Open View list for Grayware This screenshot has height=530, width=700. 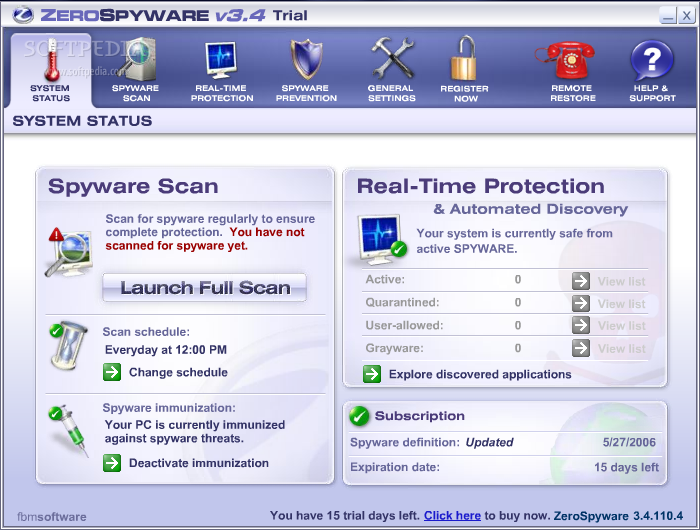coord(621,348)
